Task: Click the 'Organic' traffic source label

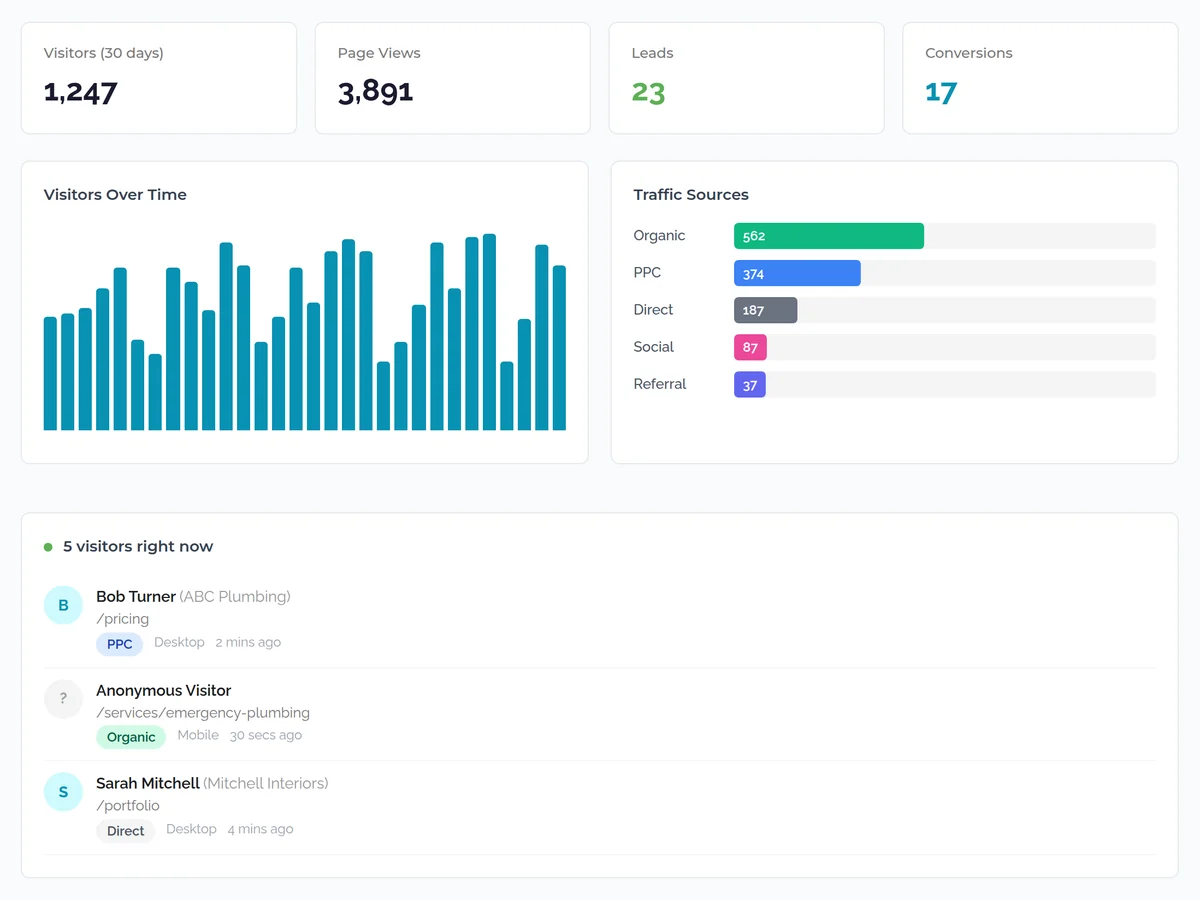Action: tap(659, 236)
